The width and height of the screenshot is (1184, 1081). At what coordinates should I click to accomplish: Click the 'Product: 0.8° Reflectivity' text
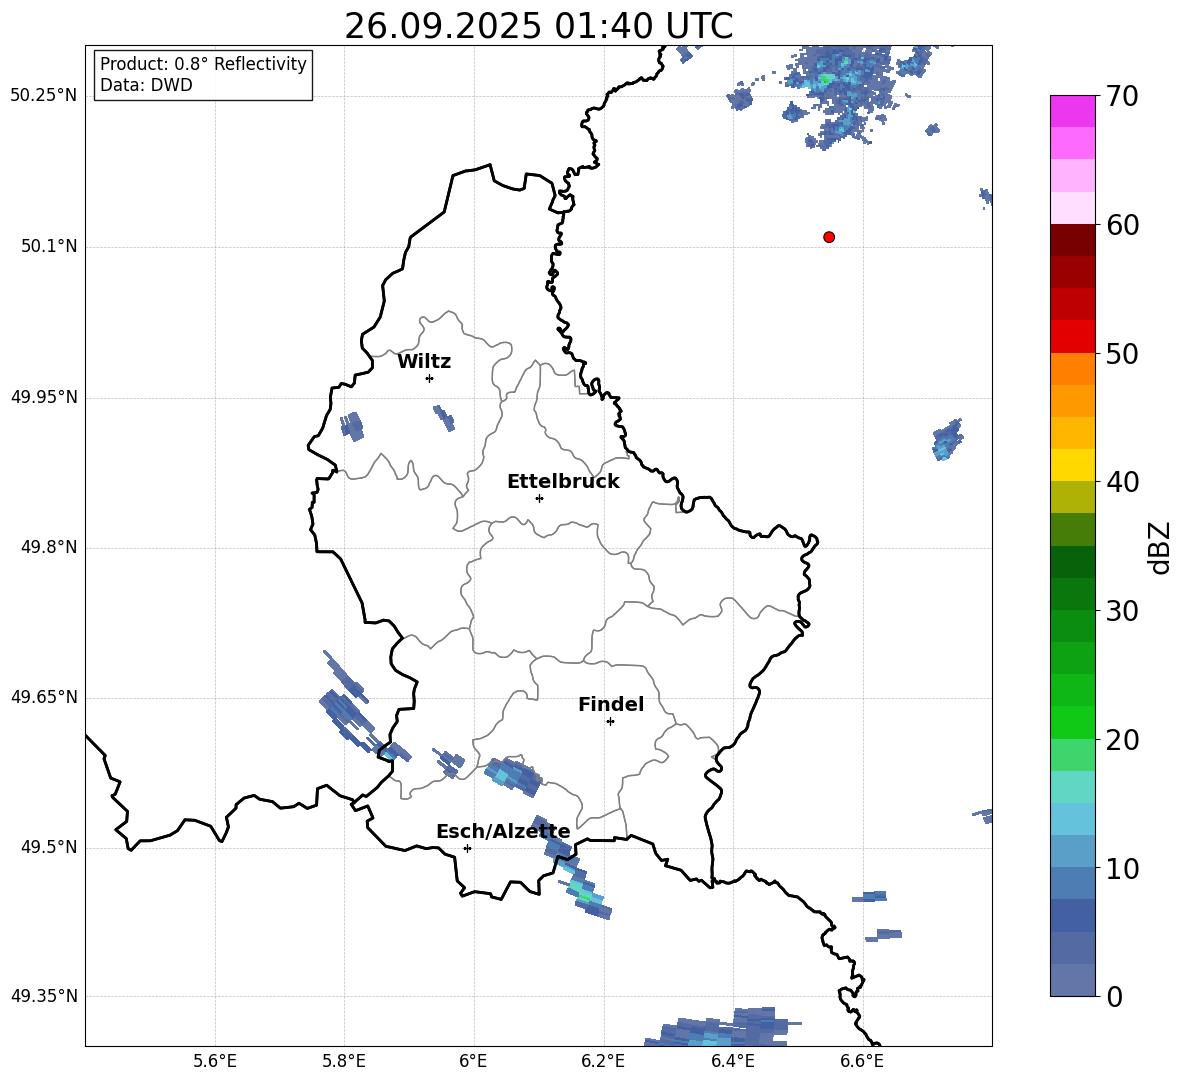(203, 63)
